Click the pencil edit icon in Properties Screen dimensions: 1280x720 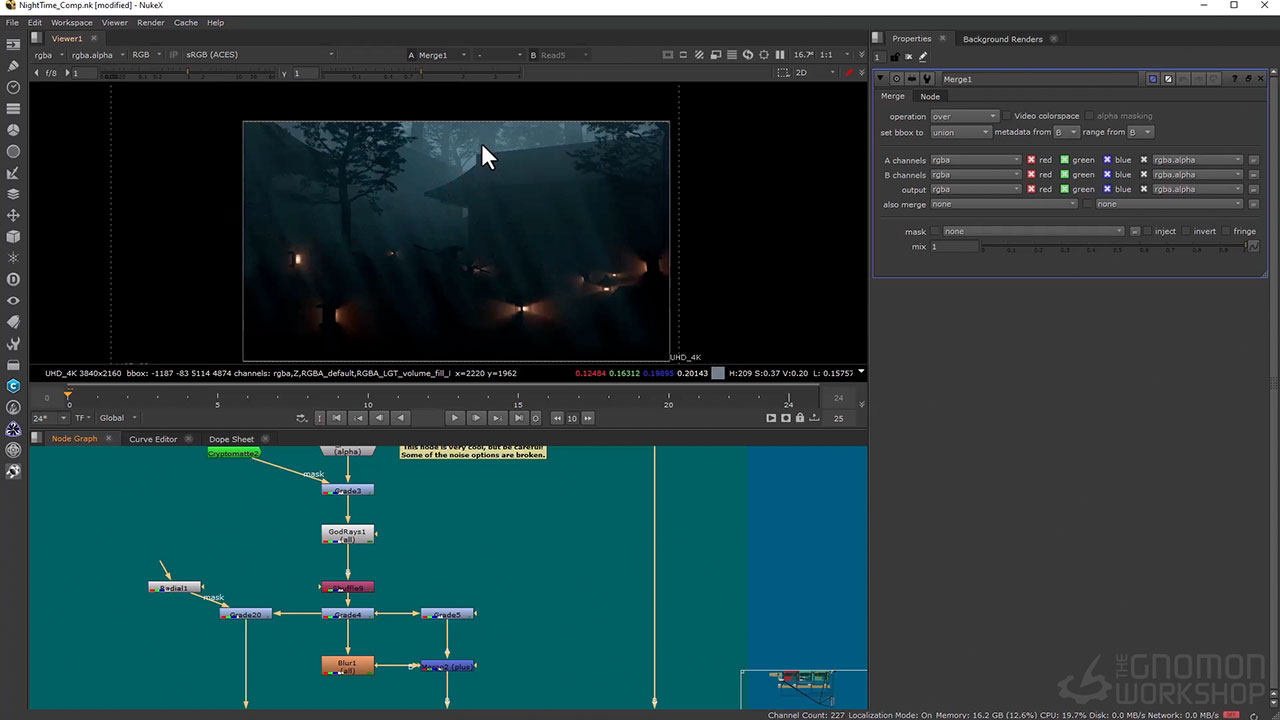point(923,57)
